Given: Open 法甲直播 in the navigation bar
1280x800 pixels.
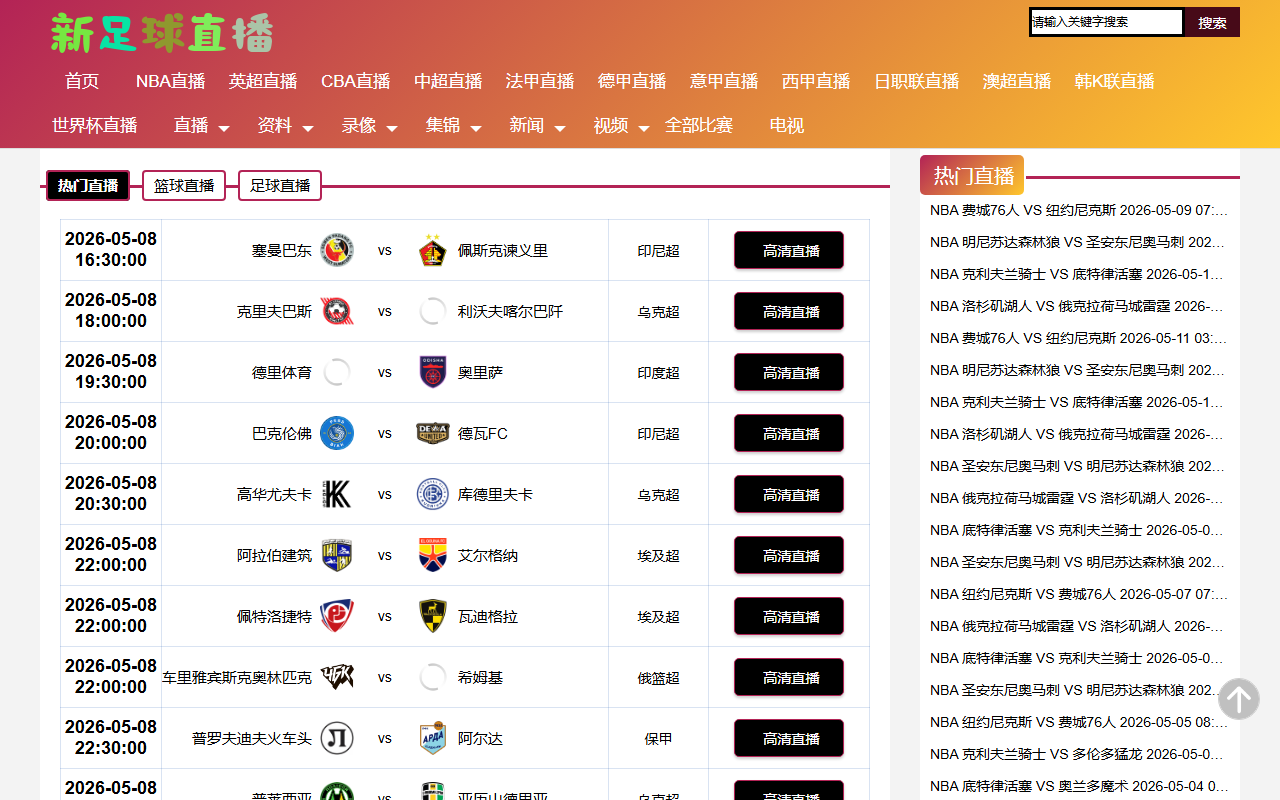Looking at the screenshot, I should click(540, 81).
